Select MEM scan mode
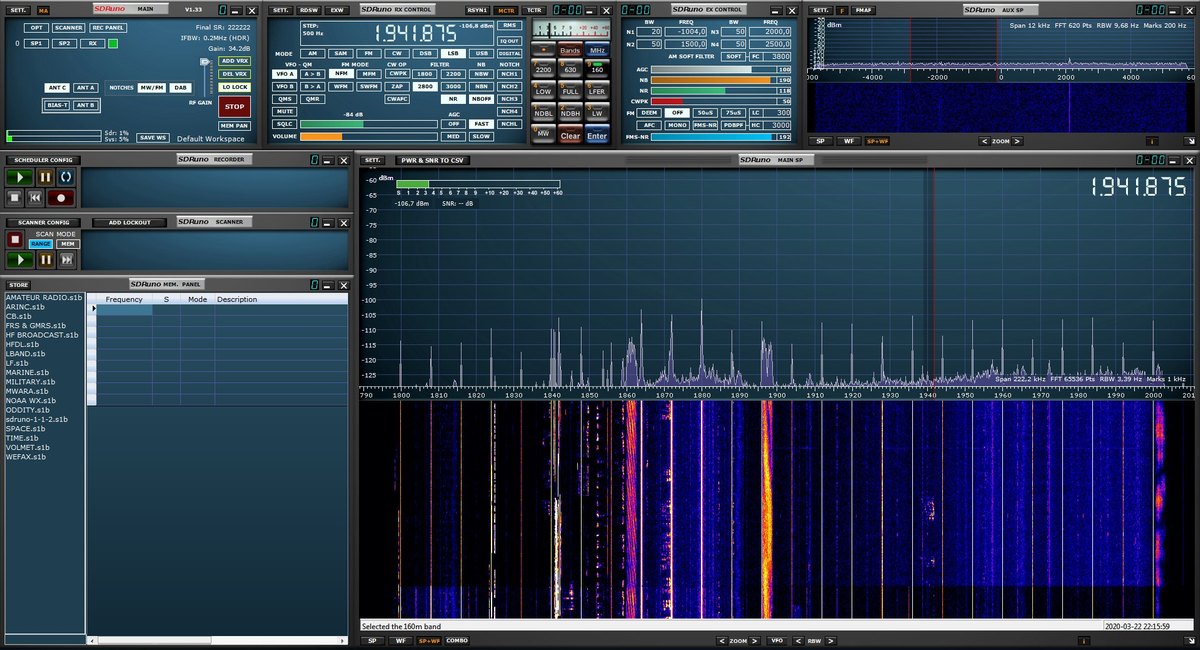Image resolution: width=1200 pixels, height=650 pixels. (66, 243)
